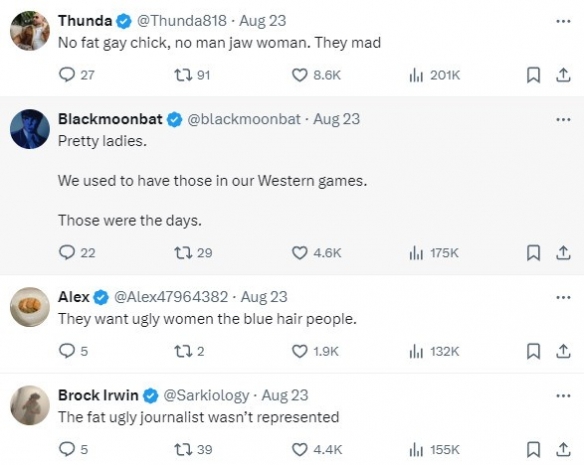Share Blackmoonbat's tweet via share icon

coord(563,253)
